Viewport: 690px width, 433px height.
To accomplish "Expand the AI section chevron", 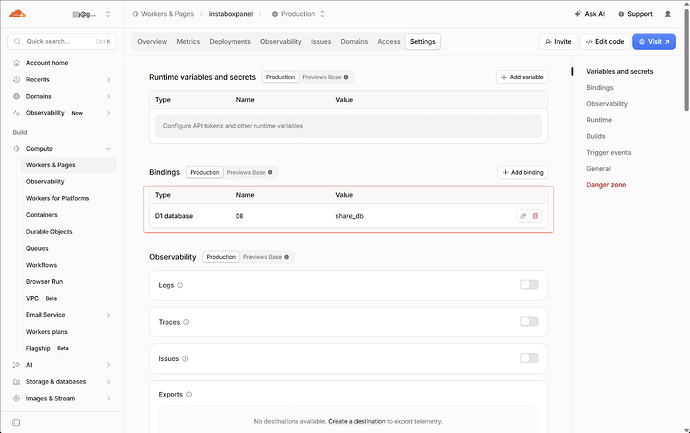I will click(x=108, y=365).
